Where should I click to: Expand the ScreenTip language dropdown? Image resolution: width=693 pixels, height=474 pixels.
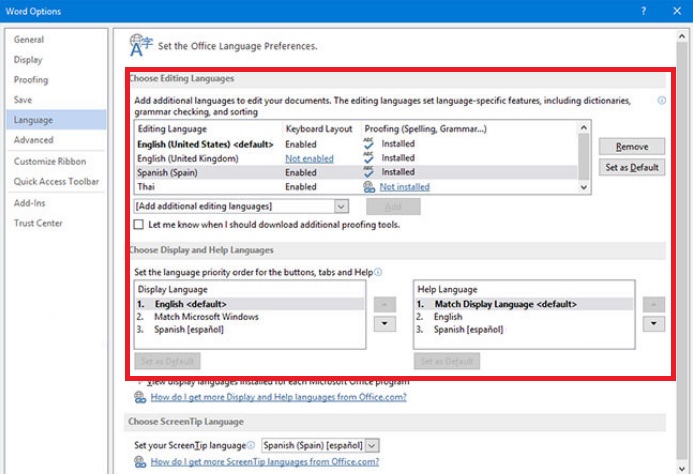[372, 445]
